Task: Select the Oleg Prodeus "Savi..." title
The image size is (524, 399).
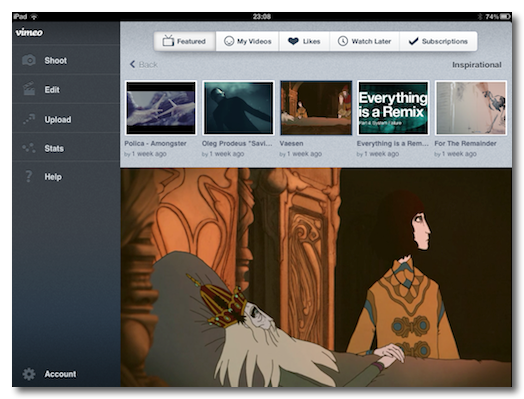Action: pyautogui.click(x=237, y=143)
